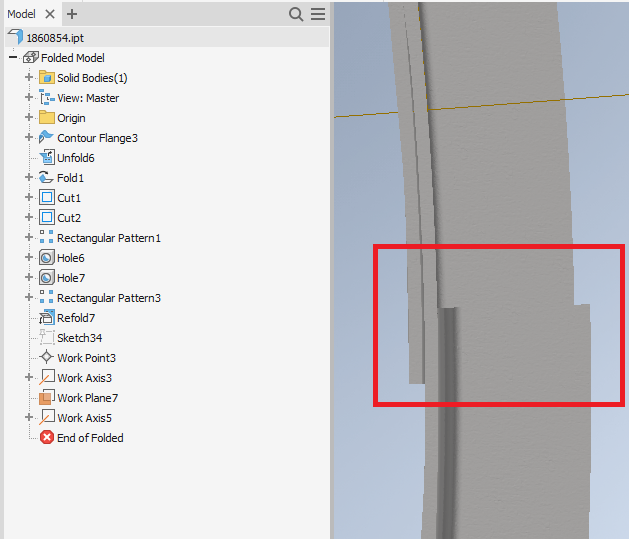
Task: Select the Work Plane7 label
Action: pyautogui.click(x=88, y=398)
